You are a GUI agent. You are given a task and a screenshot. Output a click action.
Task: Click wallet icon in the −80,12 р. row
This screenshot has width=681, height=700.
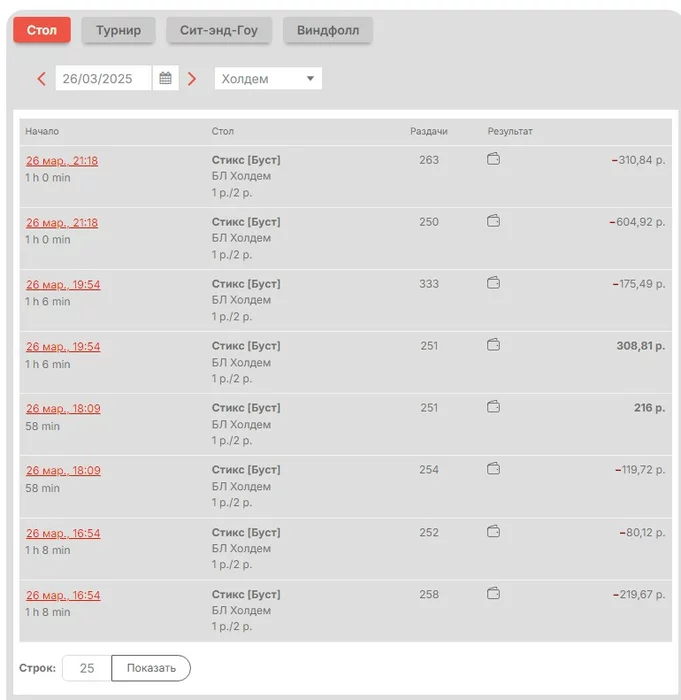[x=493, y=531]
